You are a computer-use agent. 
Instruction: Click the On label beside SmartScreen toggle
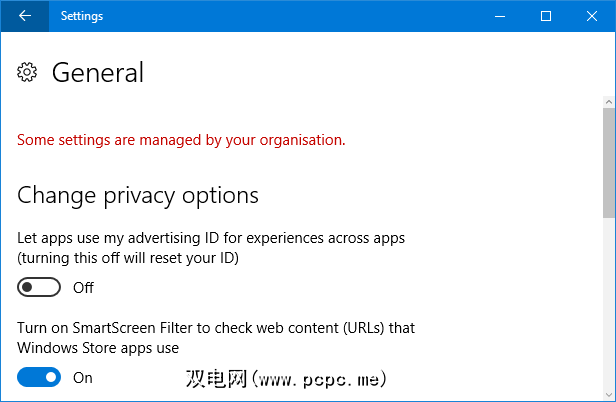[83, 378]
